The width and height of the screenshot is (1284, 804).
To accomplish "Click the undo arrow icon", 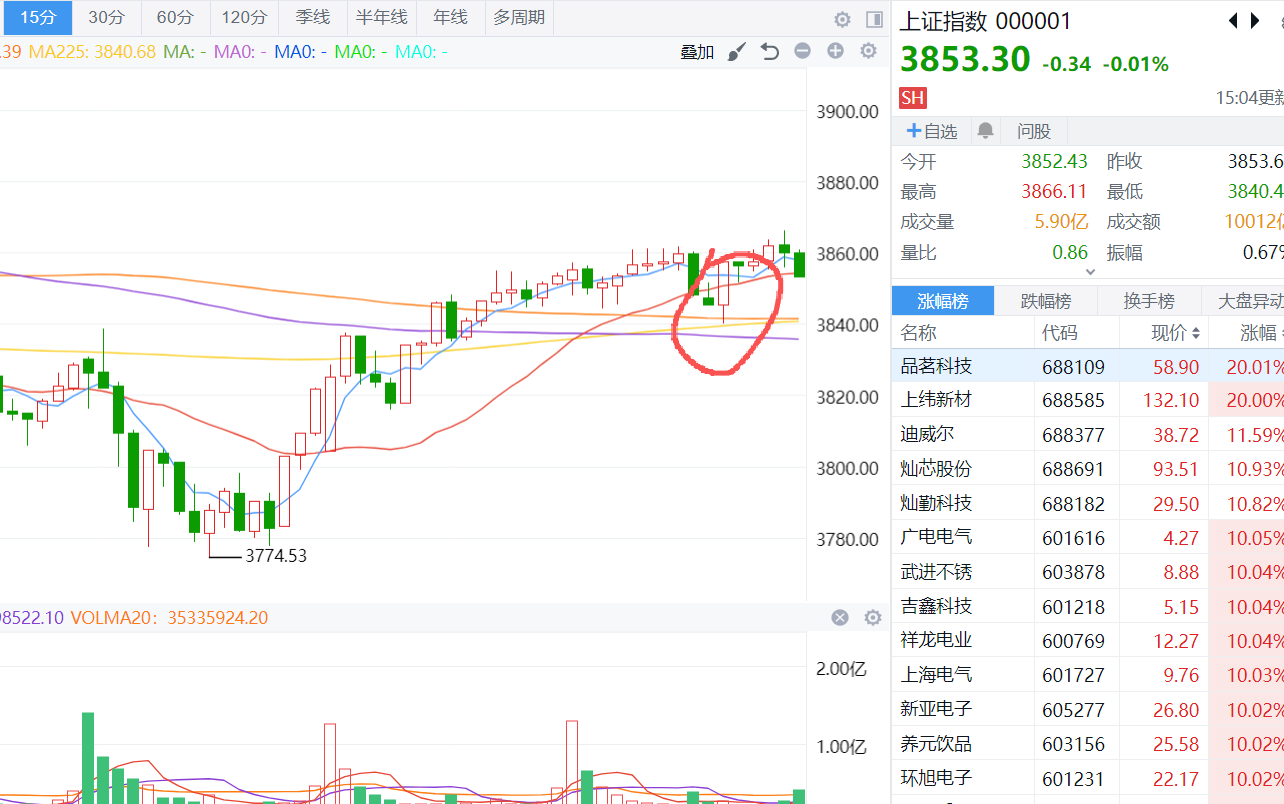I will (x=769, y=52).
